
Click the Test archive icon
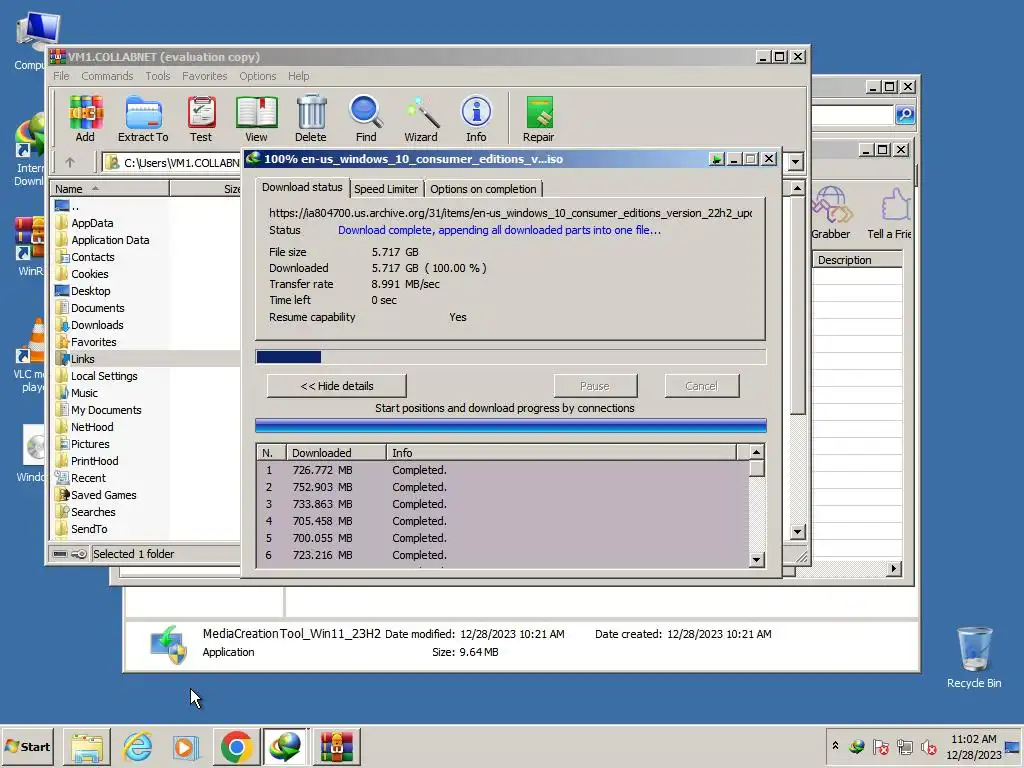click(x=201, y=118)
